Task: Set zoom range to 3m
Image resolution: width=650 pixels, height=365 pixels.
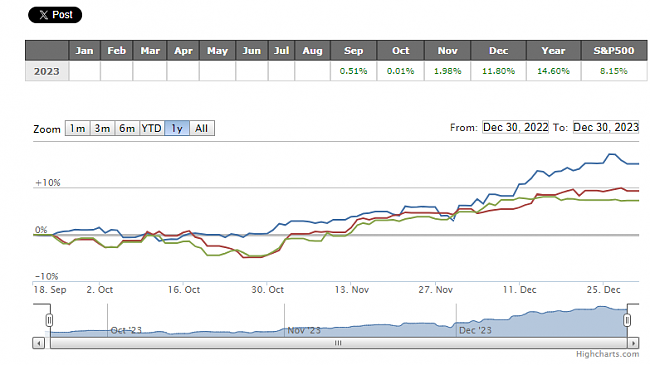Action: pos(102,128)
